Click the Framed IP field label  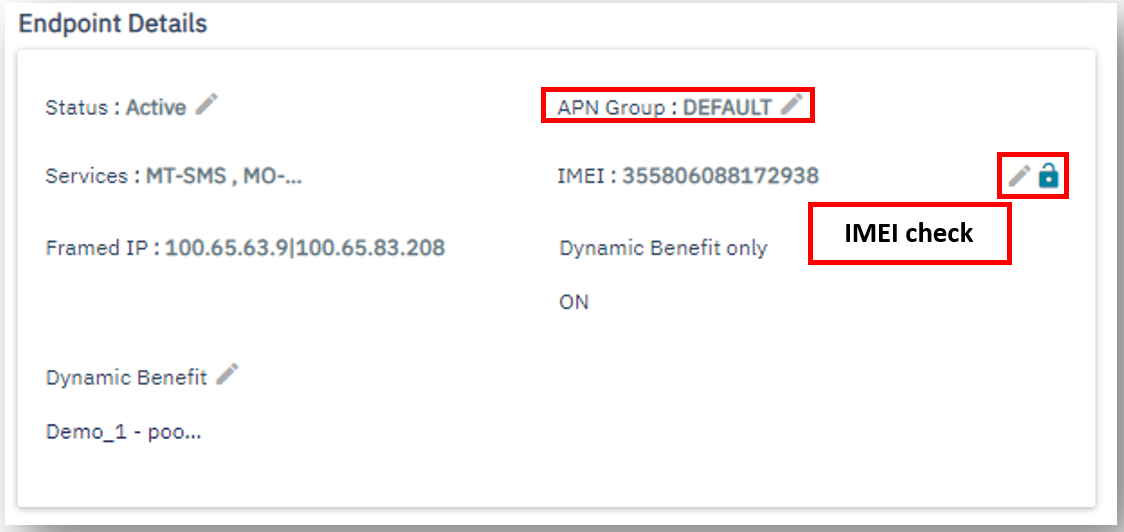98,248
